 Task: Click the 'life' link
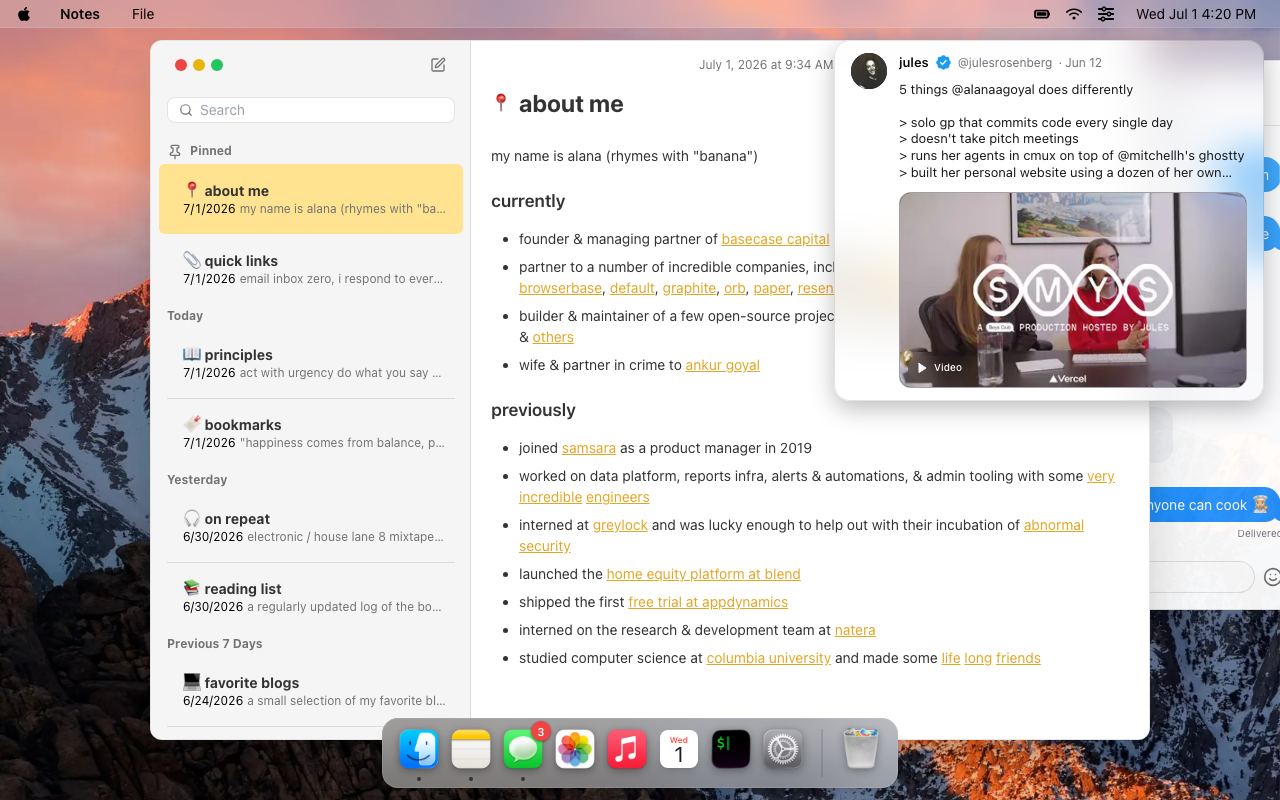[x=951, y=658]
